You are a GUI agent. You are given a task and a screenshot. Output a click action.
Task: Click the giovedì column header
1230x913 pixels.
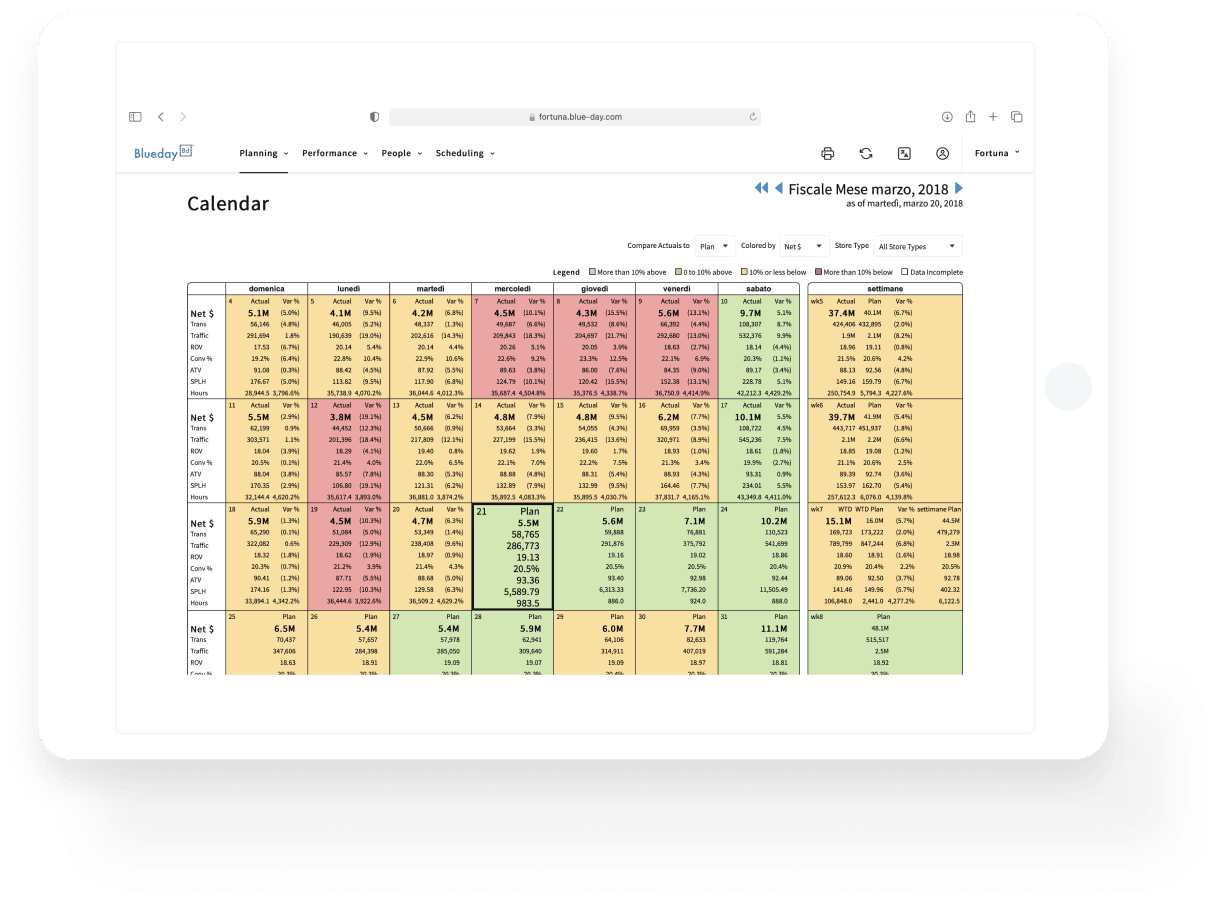594,288
